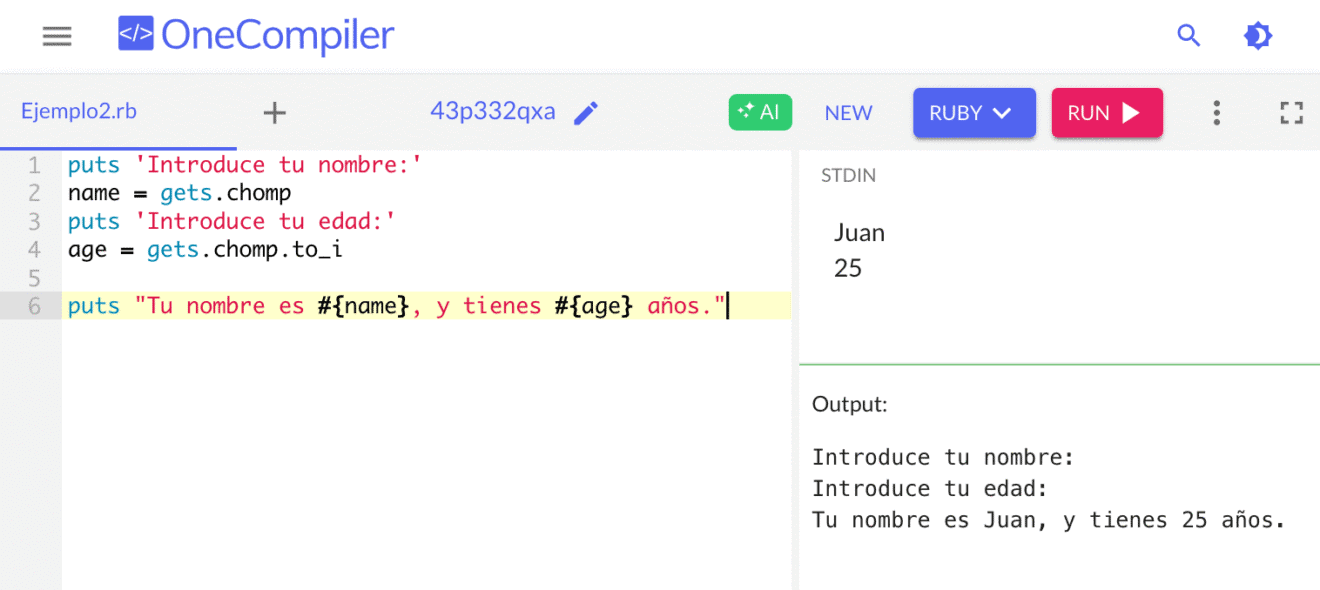Click the chevron on the RUBY dropdown
The height and width of the screenshot is (590, 1320).
point(1000,112)
